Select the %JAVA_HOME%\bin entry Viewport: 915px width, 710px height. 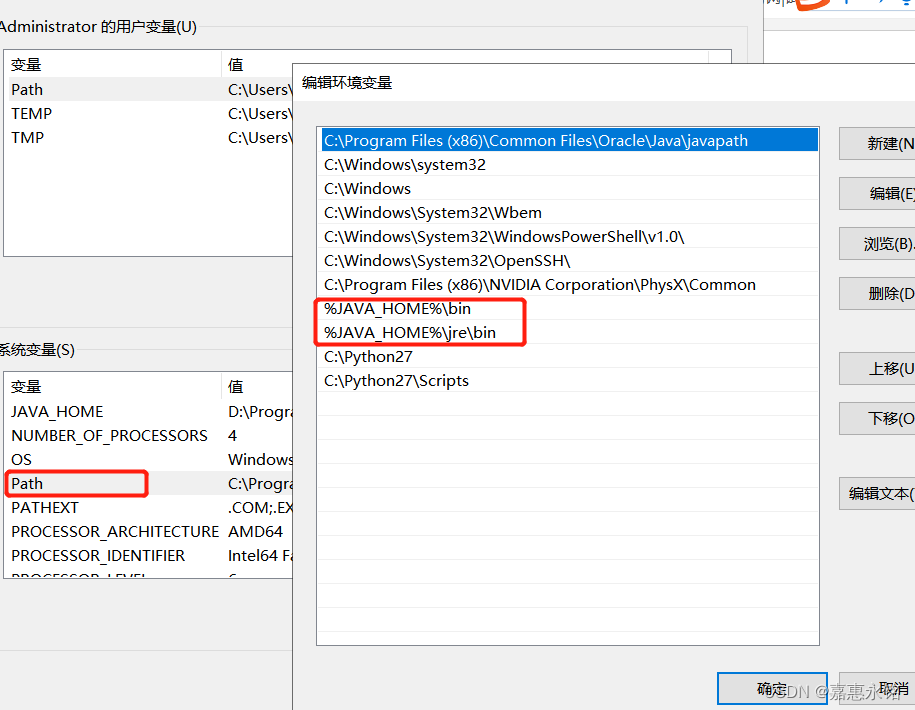tap(569, 309)
